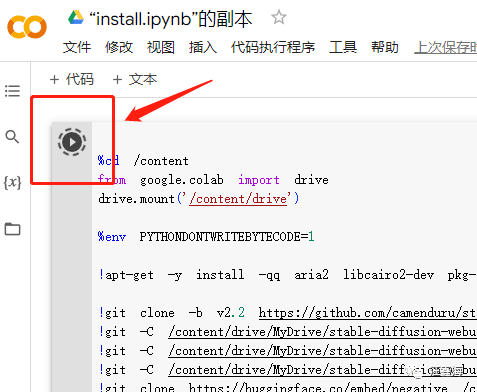Open the variables {x} sidebar panel
477x392 pixels.
pos(12,182)
